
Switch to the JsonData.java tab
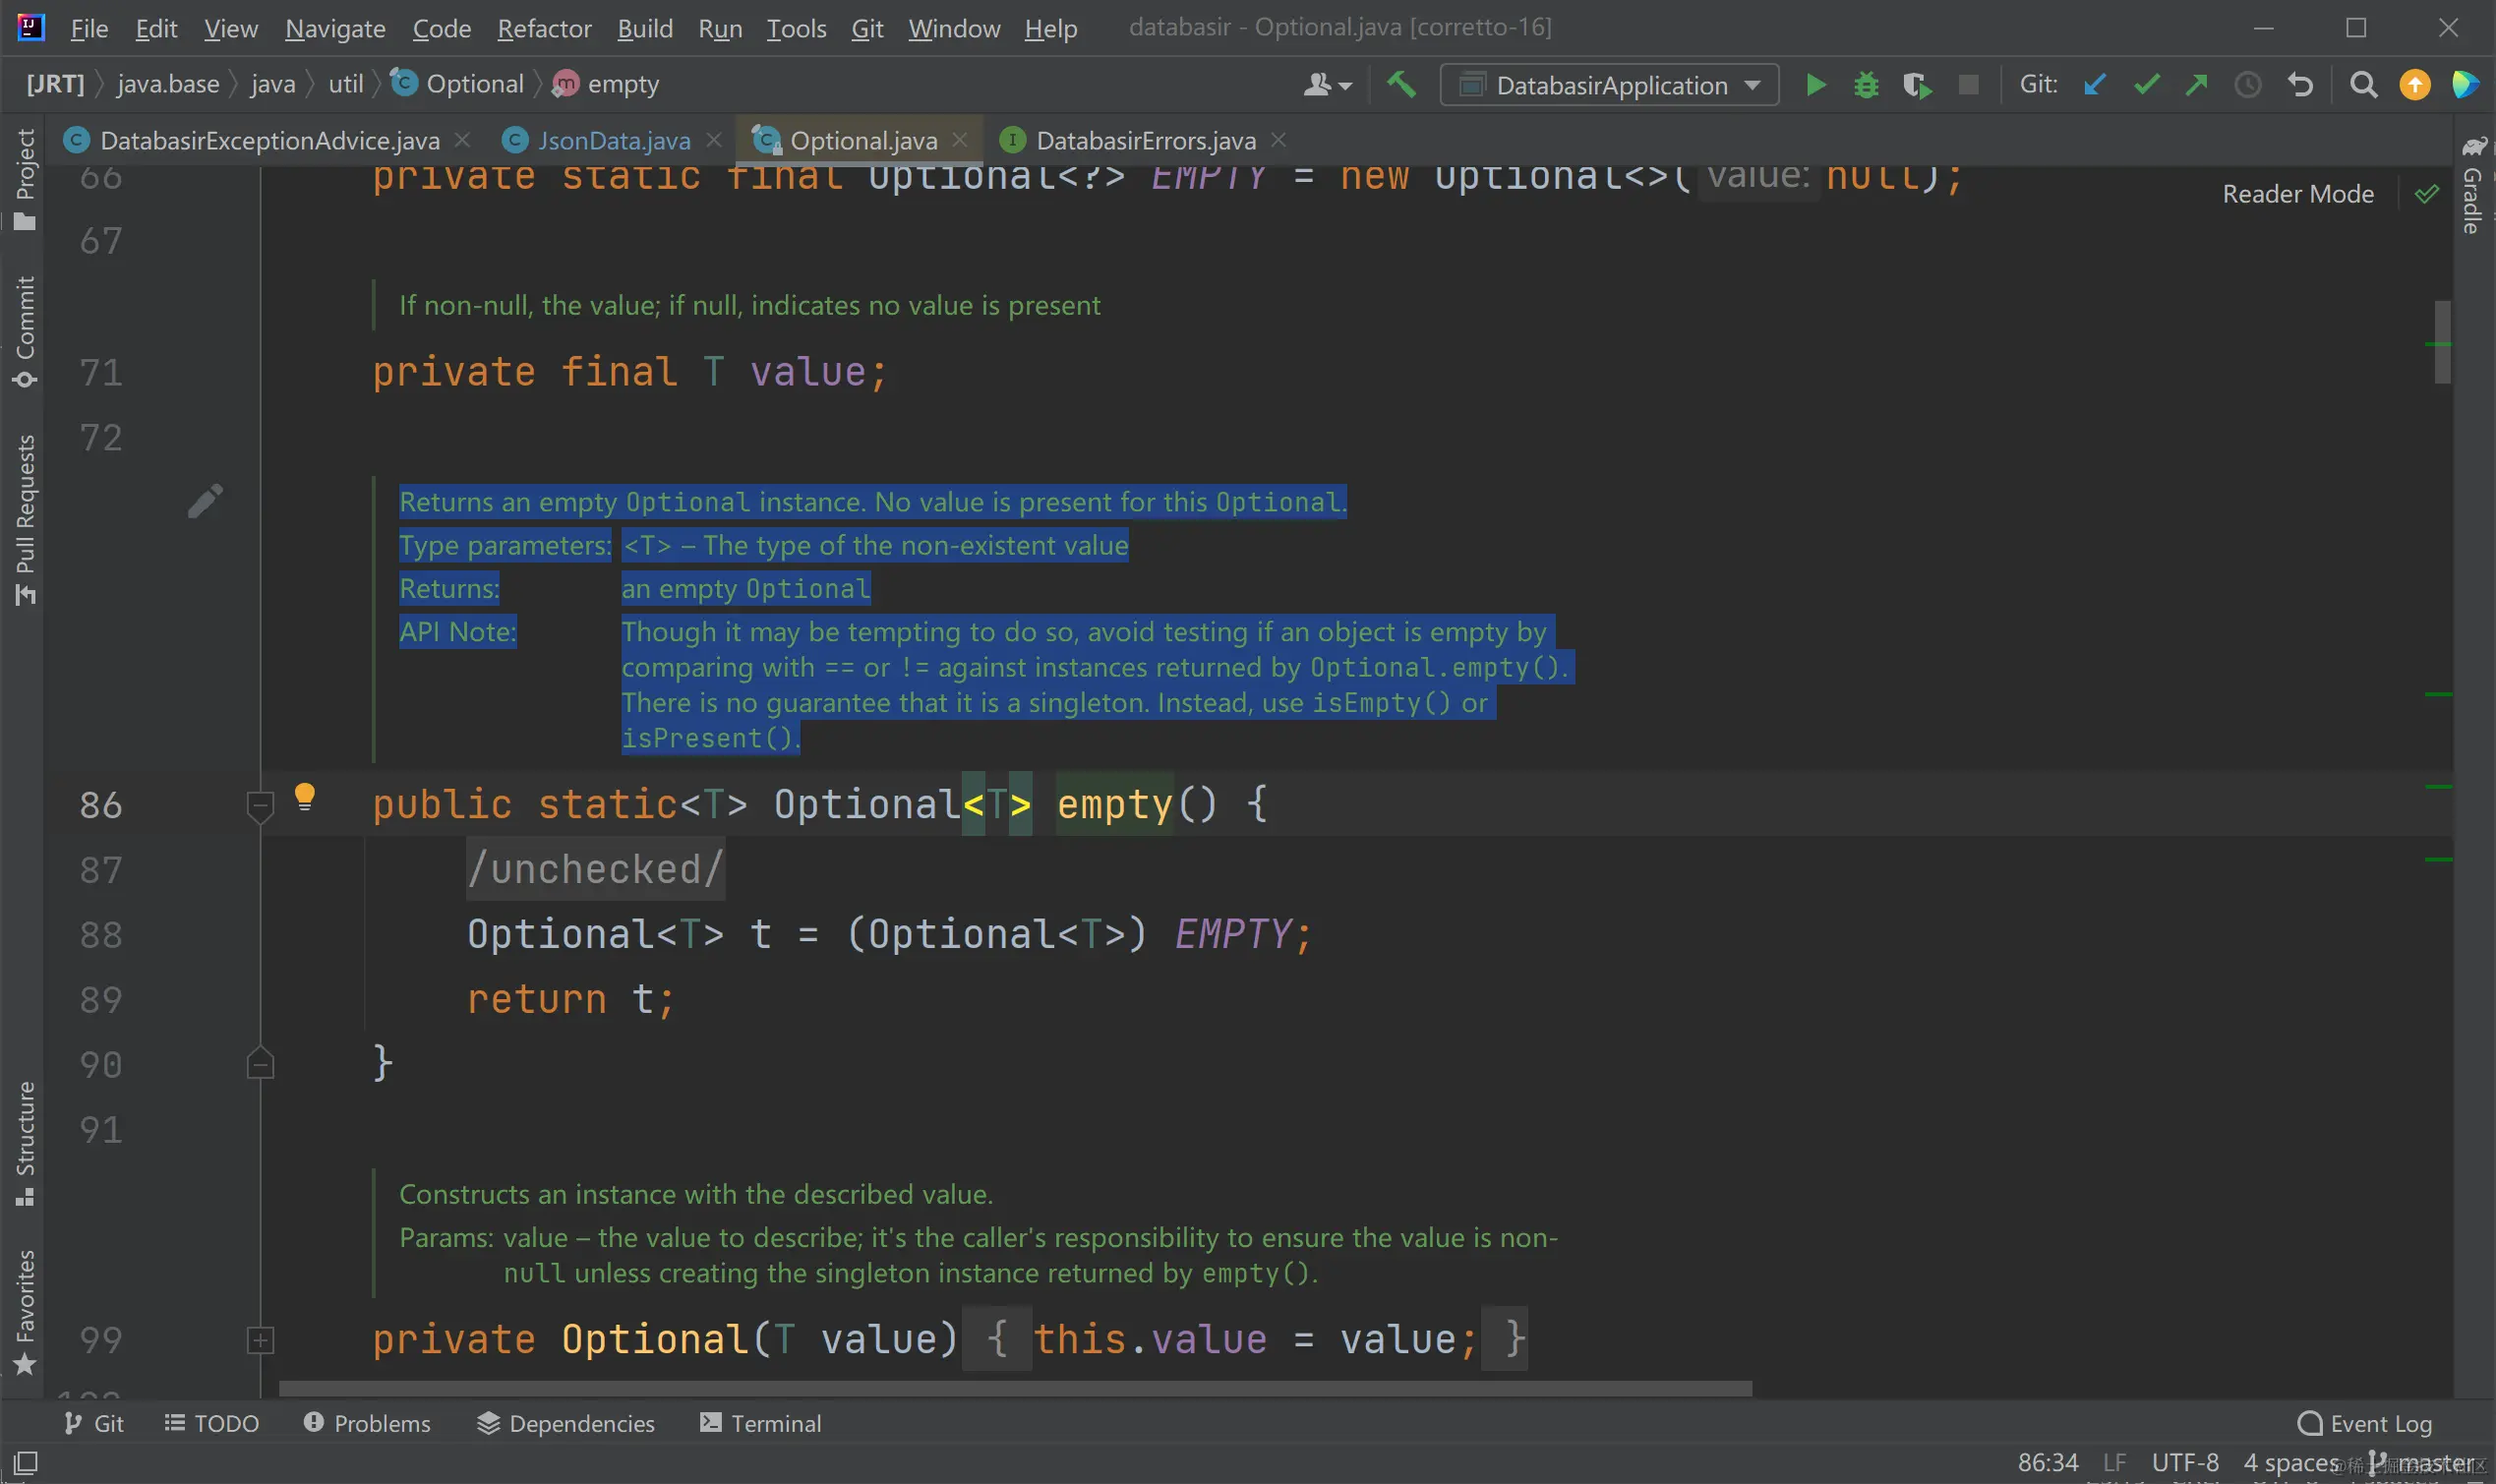613,140
